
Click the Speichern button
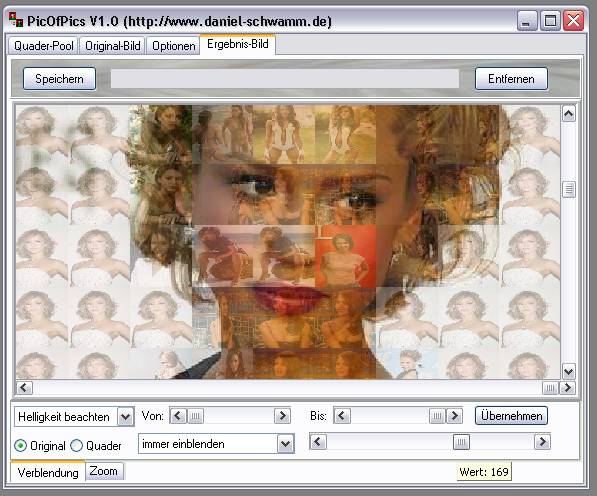tap(59, 79)
